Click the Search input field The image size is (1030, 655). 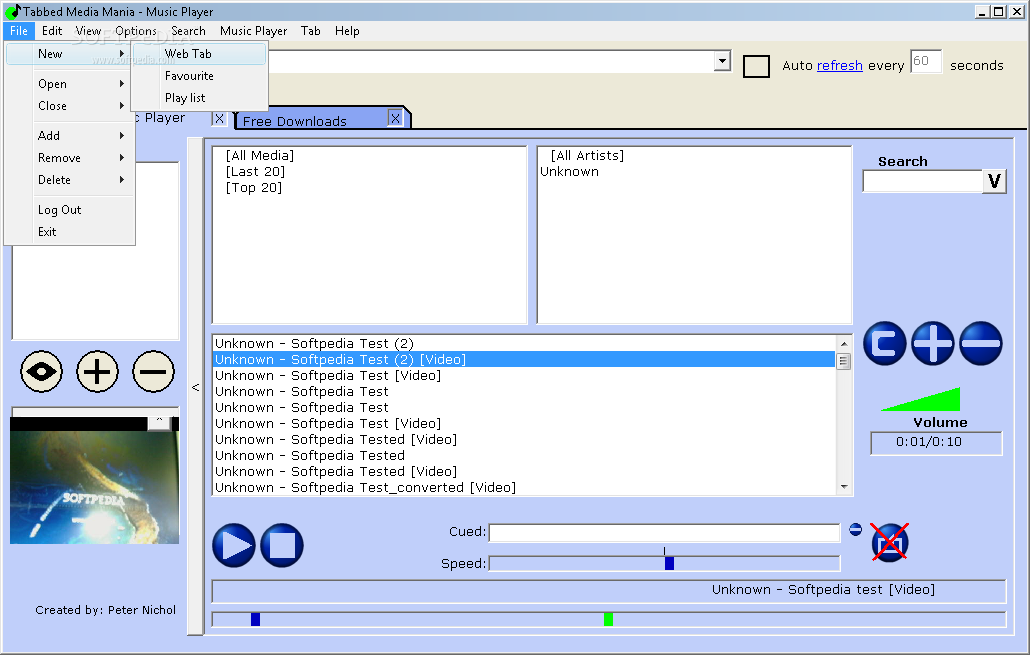(923, 181)
